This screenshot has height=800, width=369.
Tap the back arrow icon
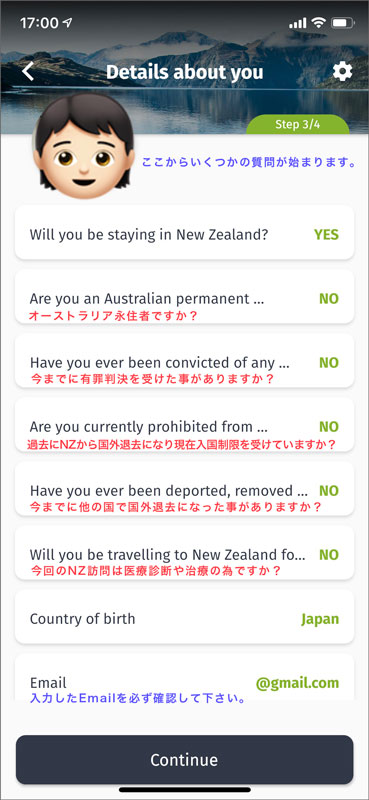click(28, 71)
